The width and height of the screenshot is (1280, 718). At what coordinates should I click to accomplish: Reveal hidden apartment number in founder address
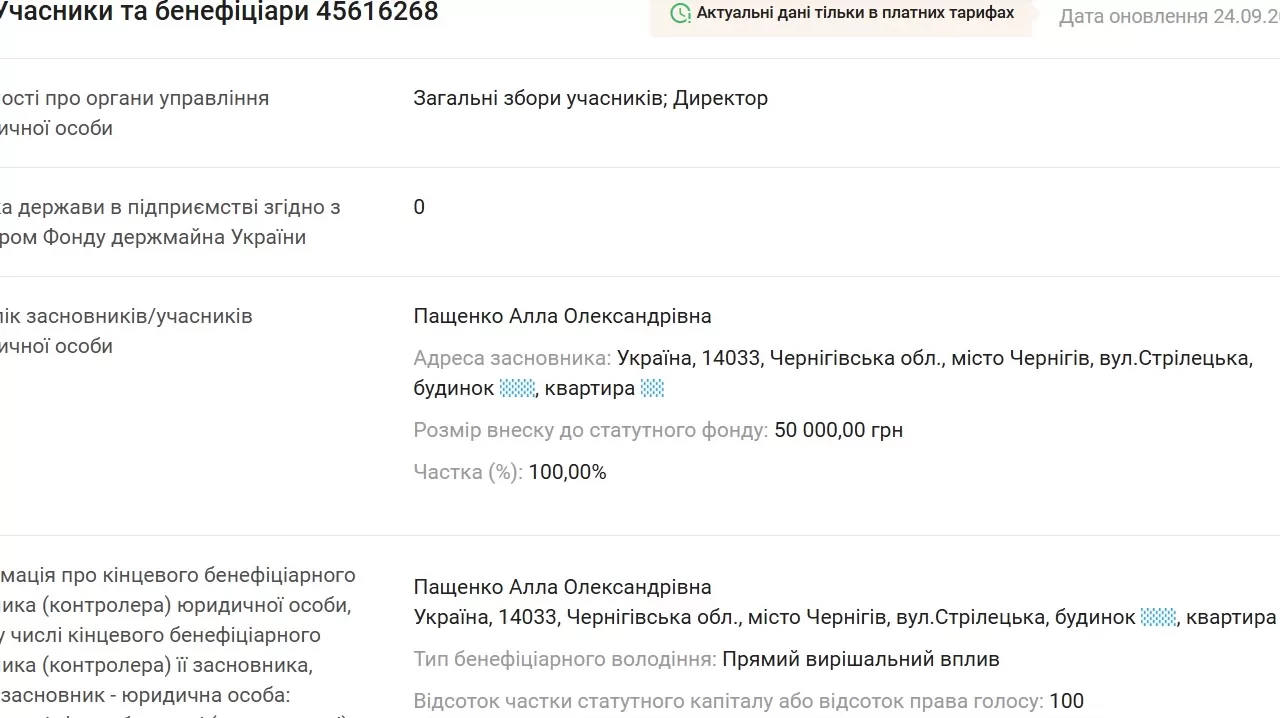(x=652, y=388)
